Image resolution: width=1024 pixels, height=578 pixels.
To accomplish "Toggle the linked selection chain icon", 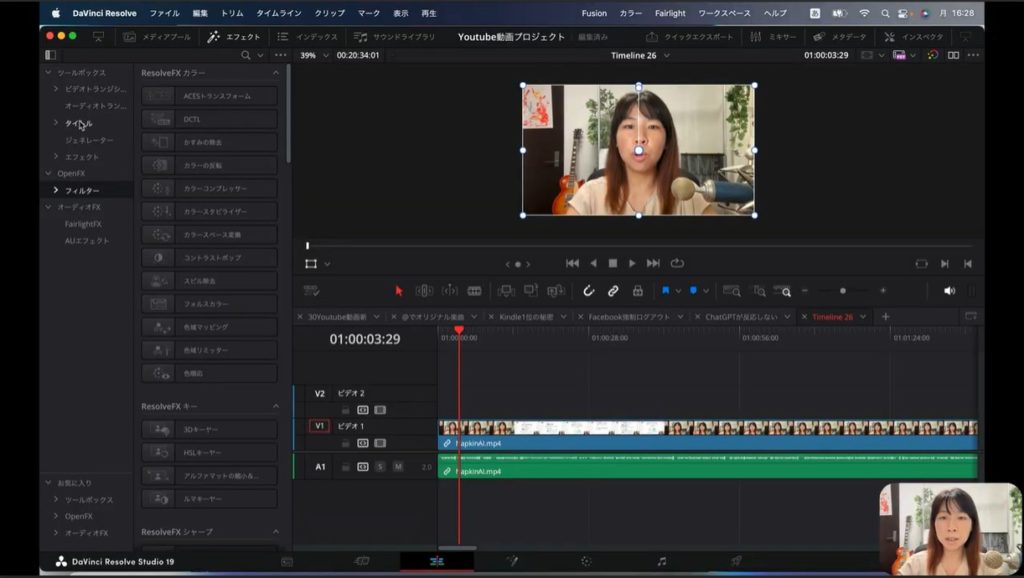I will point(613,291).
